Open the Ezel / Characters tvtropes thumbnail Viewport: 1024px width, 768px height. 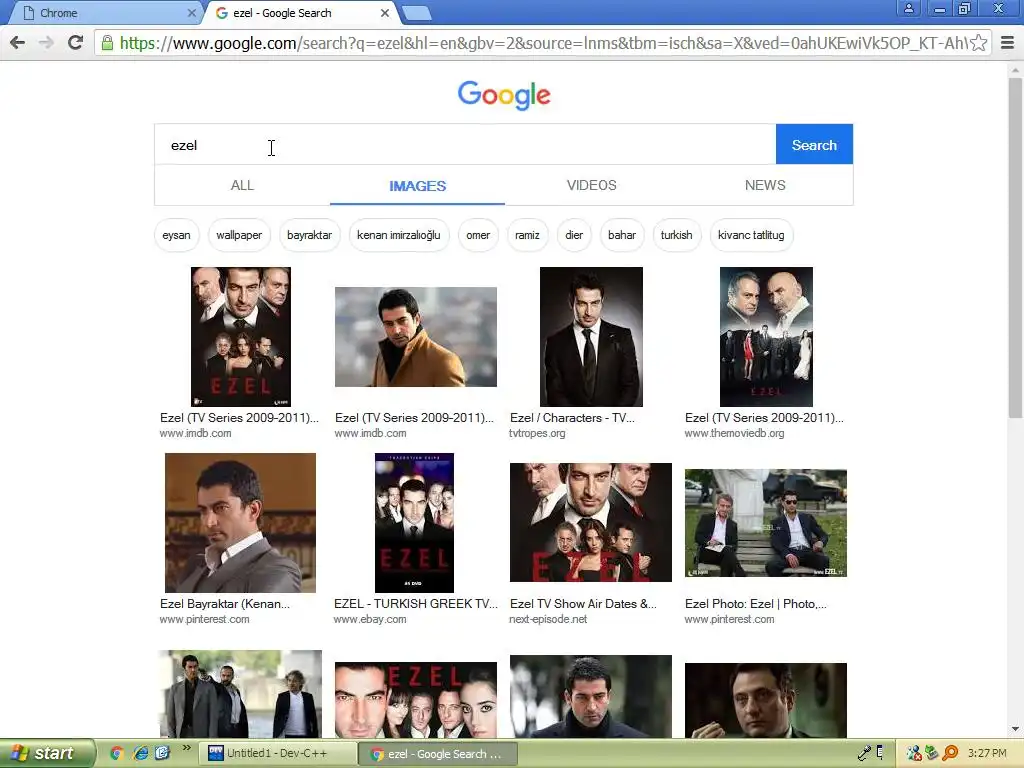click(591, 337)
